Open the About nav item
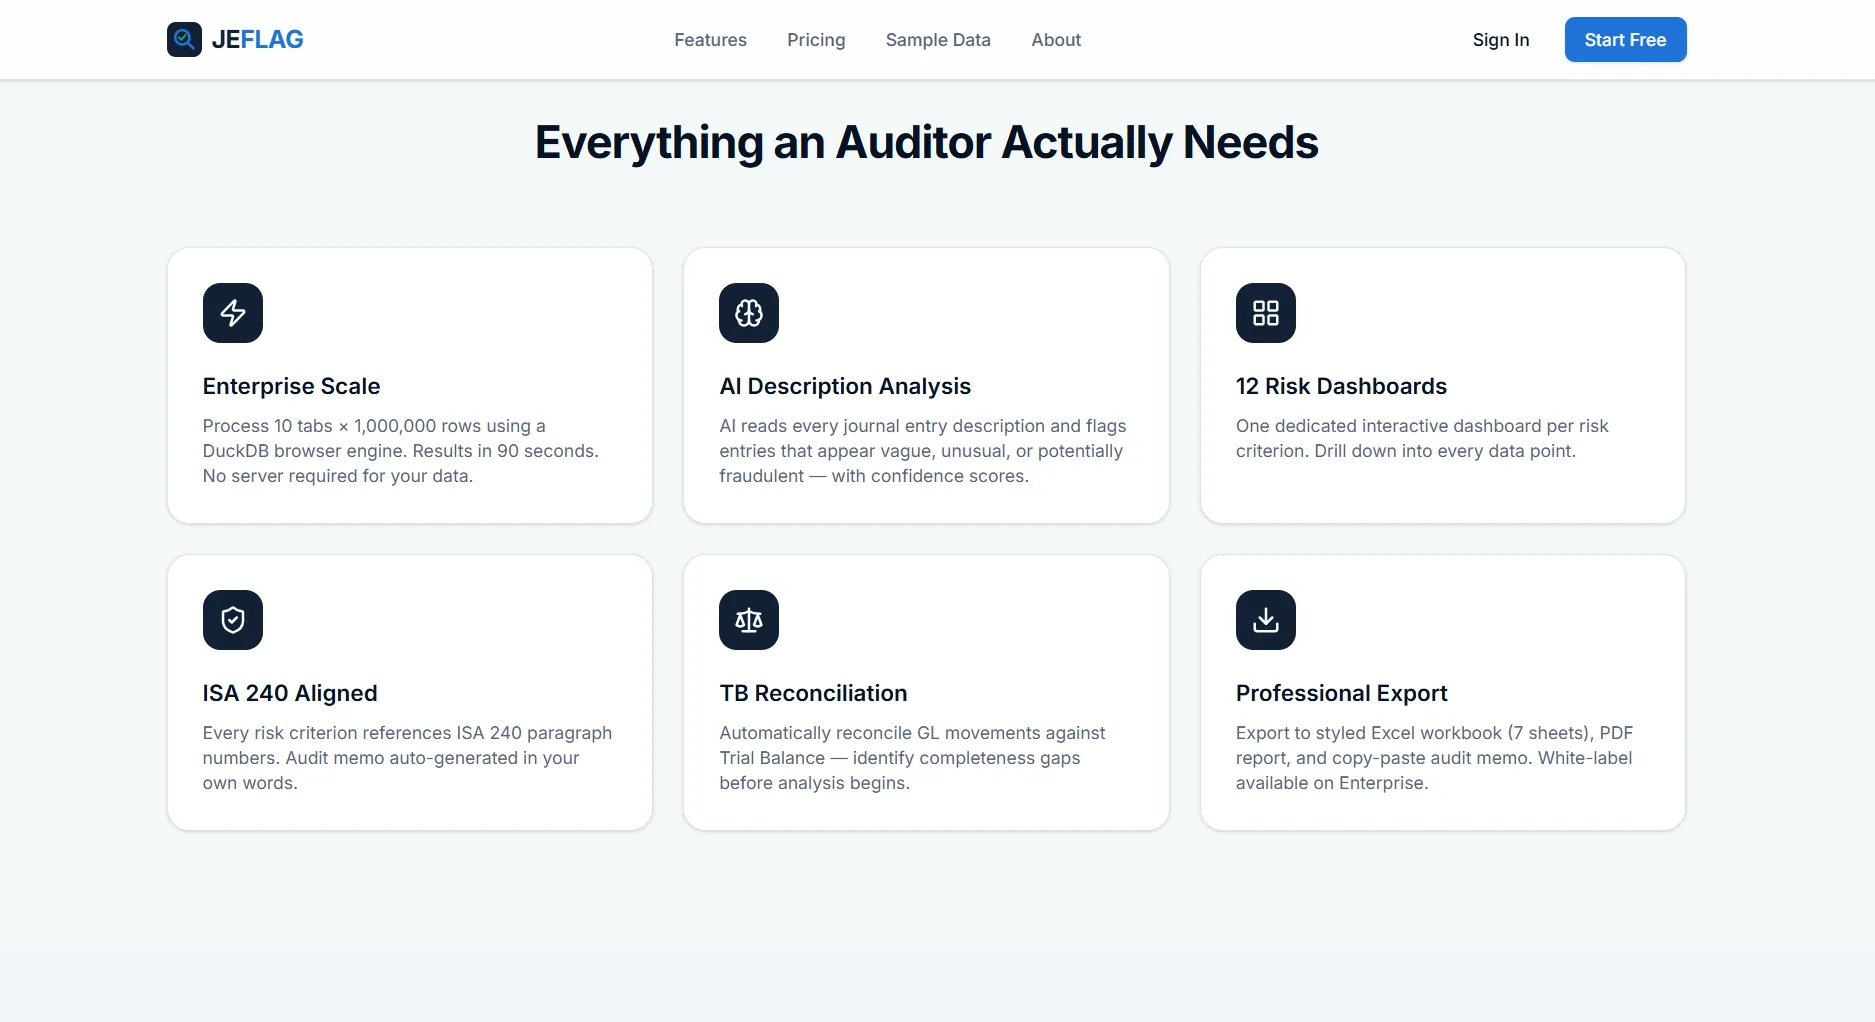 (x=1056, y=40)
